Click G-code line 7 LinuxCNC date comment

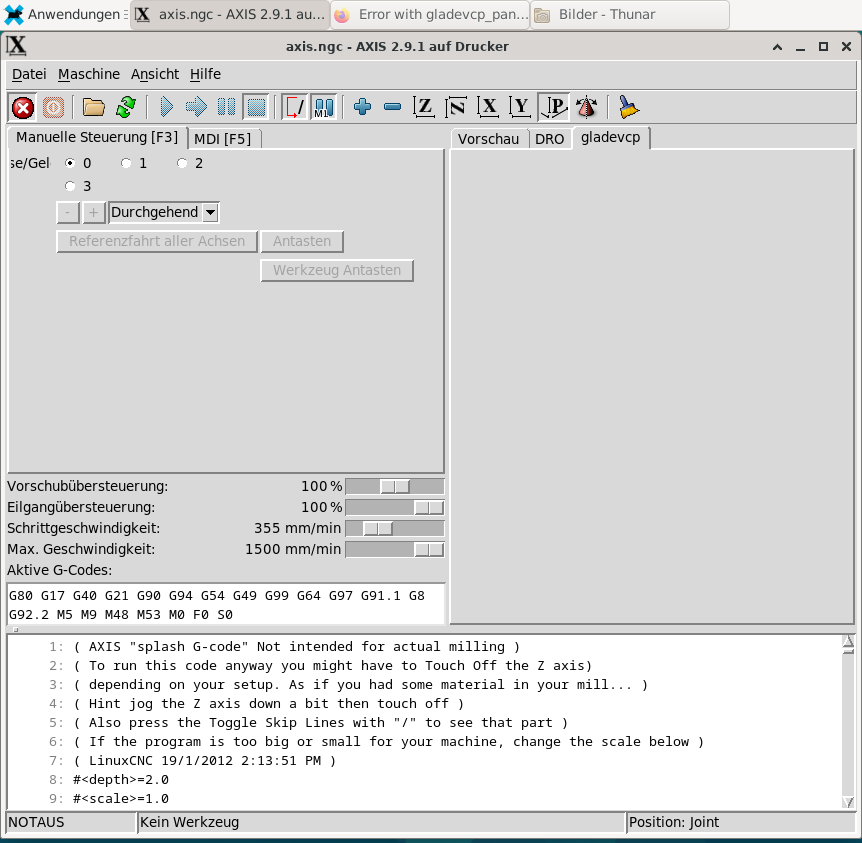(x=204, y=761)
